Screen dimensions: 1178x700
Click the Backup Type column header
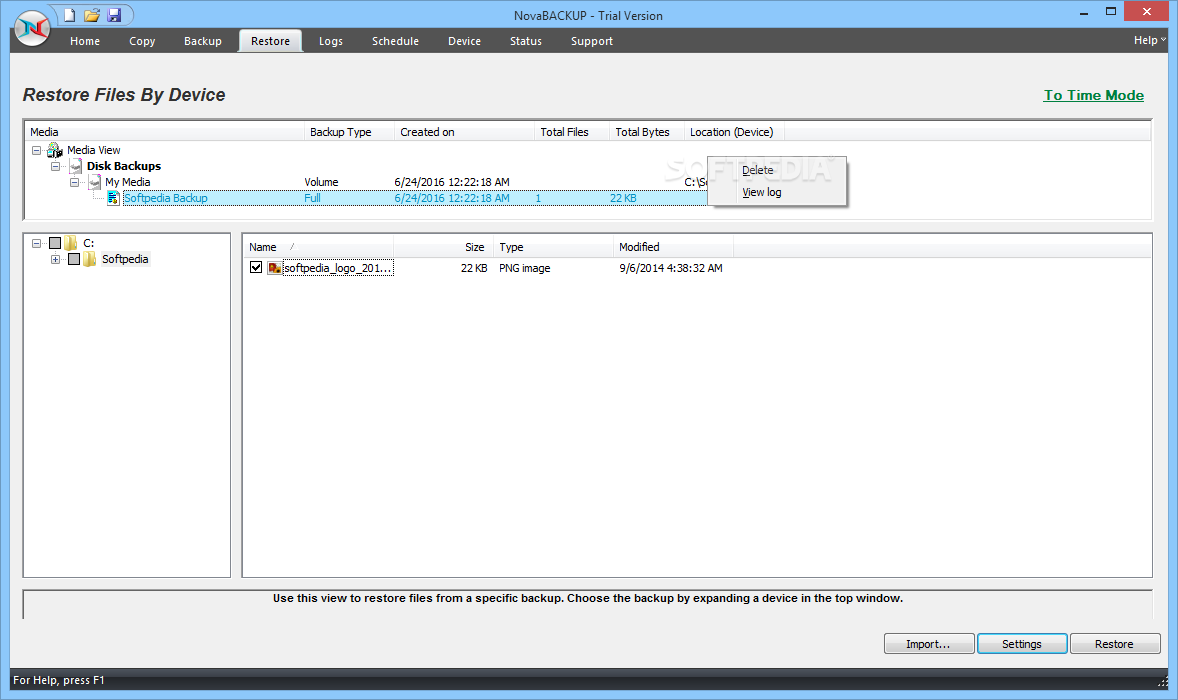[349, 132]
